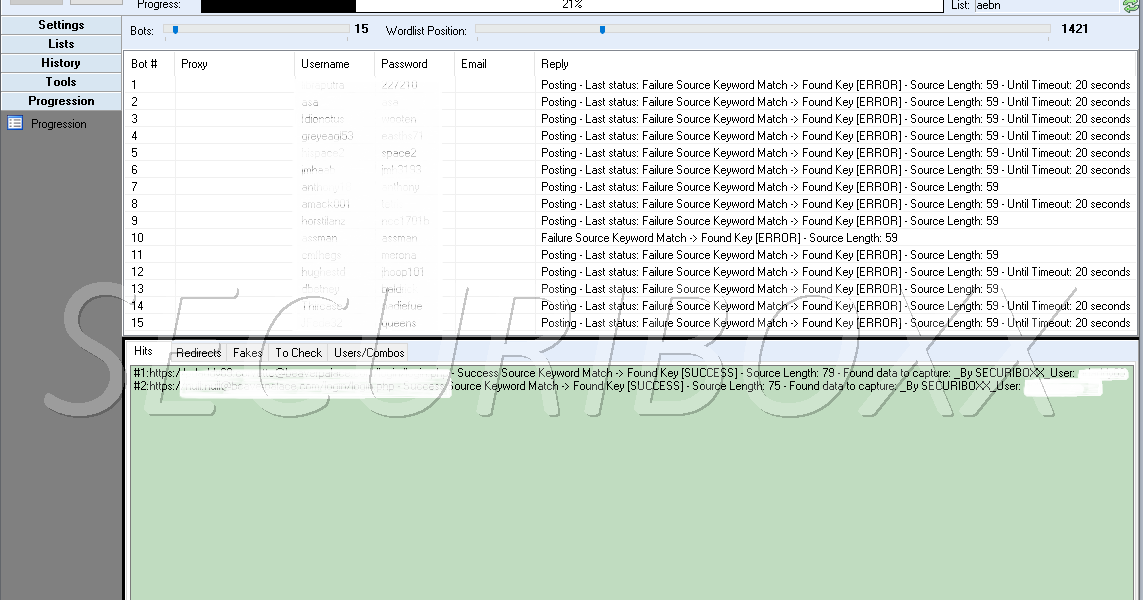Screen dimensions: 1143x600
Task: Click the green refresh list icon
Action: (x=1130, y=6)
